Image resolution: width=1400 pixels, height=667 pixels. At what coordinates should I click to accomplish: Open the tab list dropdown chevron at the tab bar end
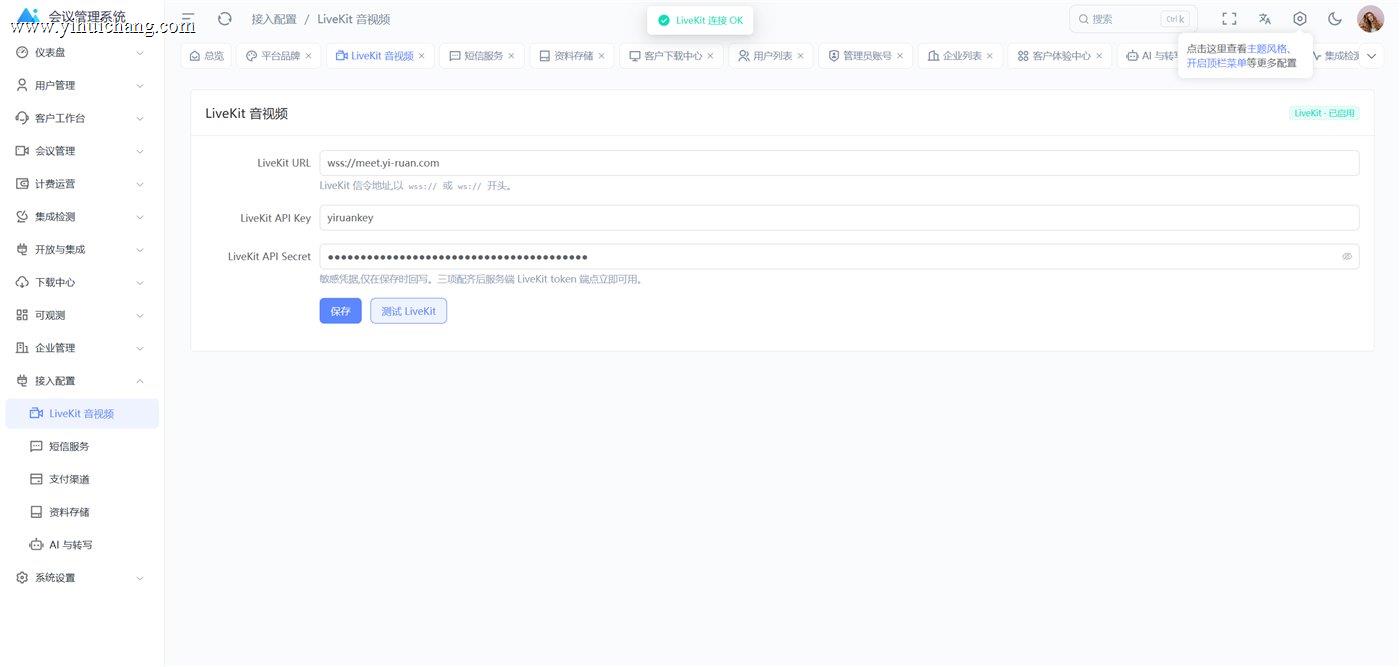coord(1372,56)
